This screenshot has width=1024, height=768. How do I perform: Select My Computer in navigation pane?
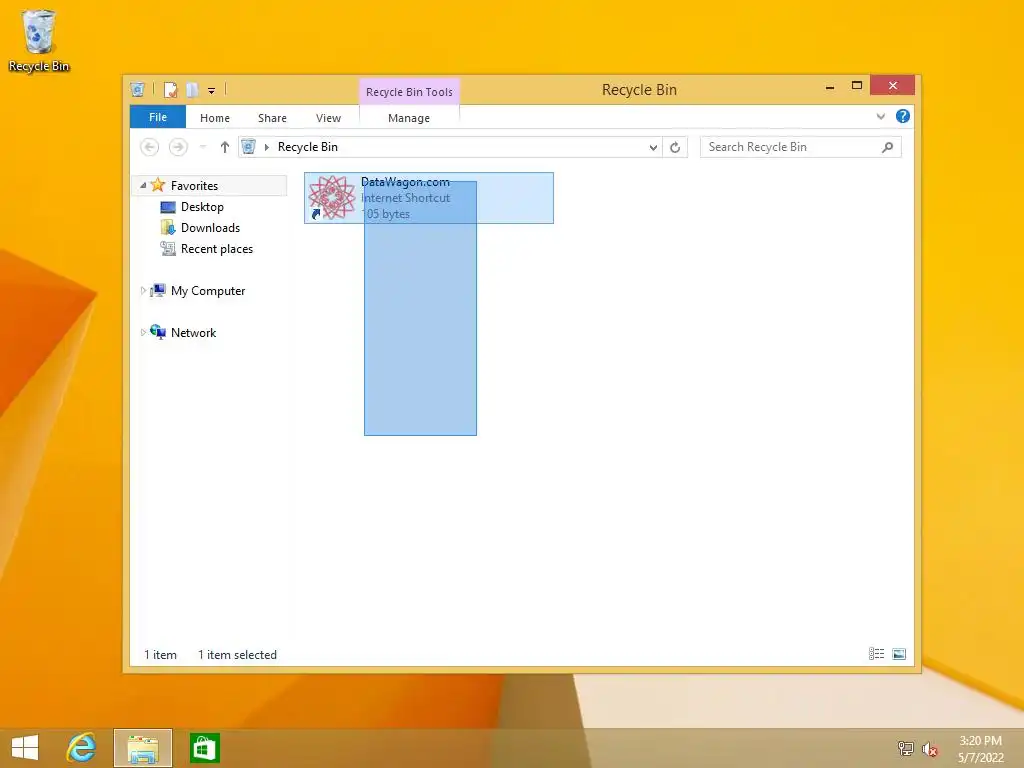click(x=208, y=291)
